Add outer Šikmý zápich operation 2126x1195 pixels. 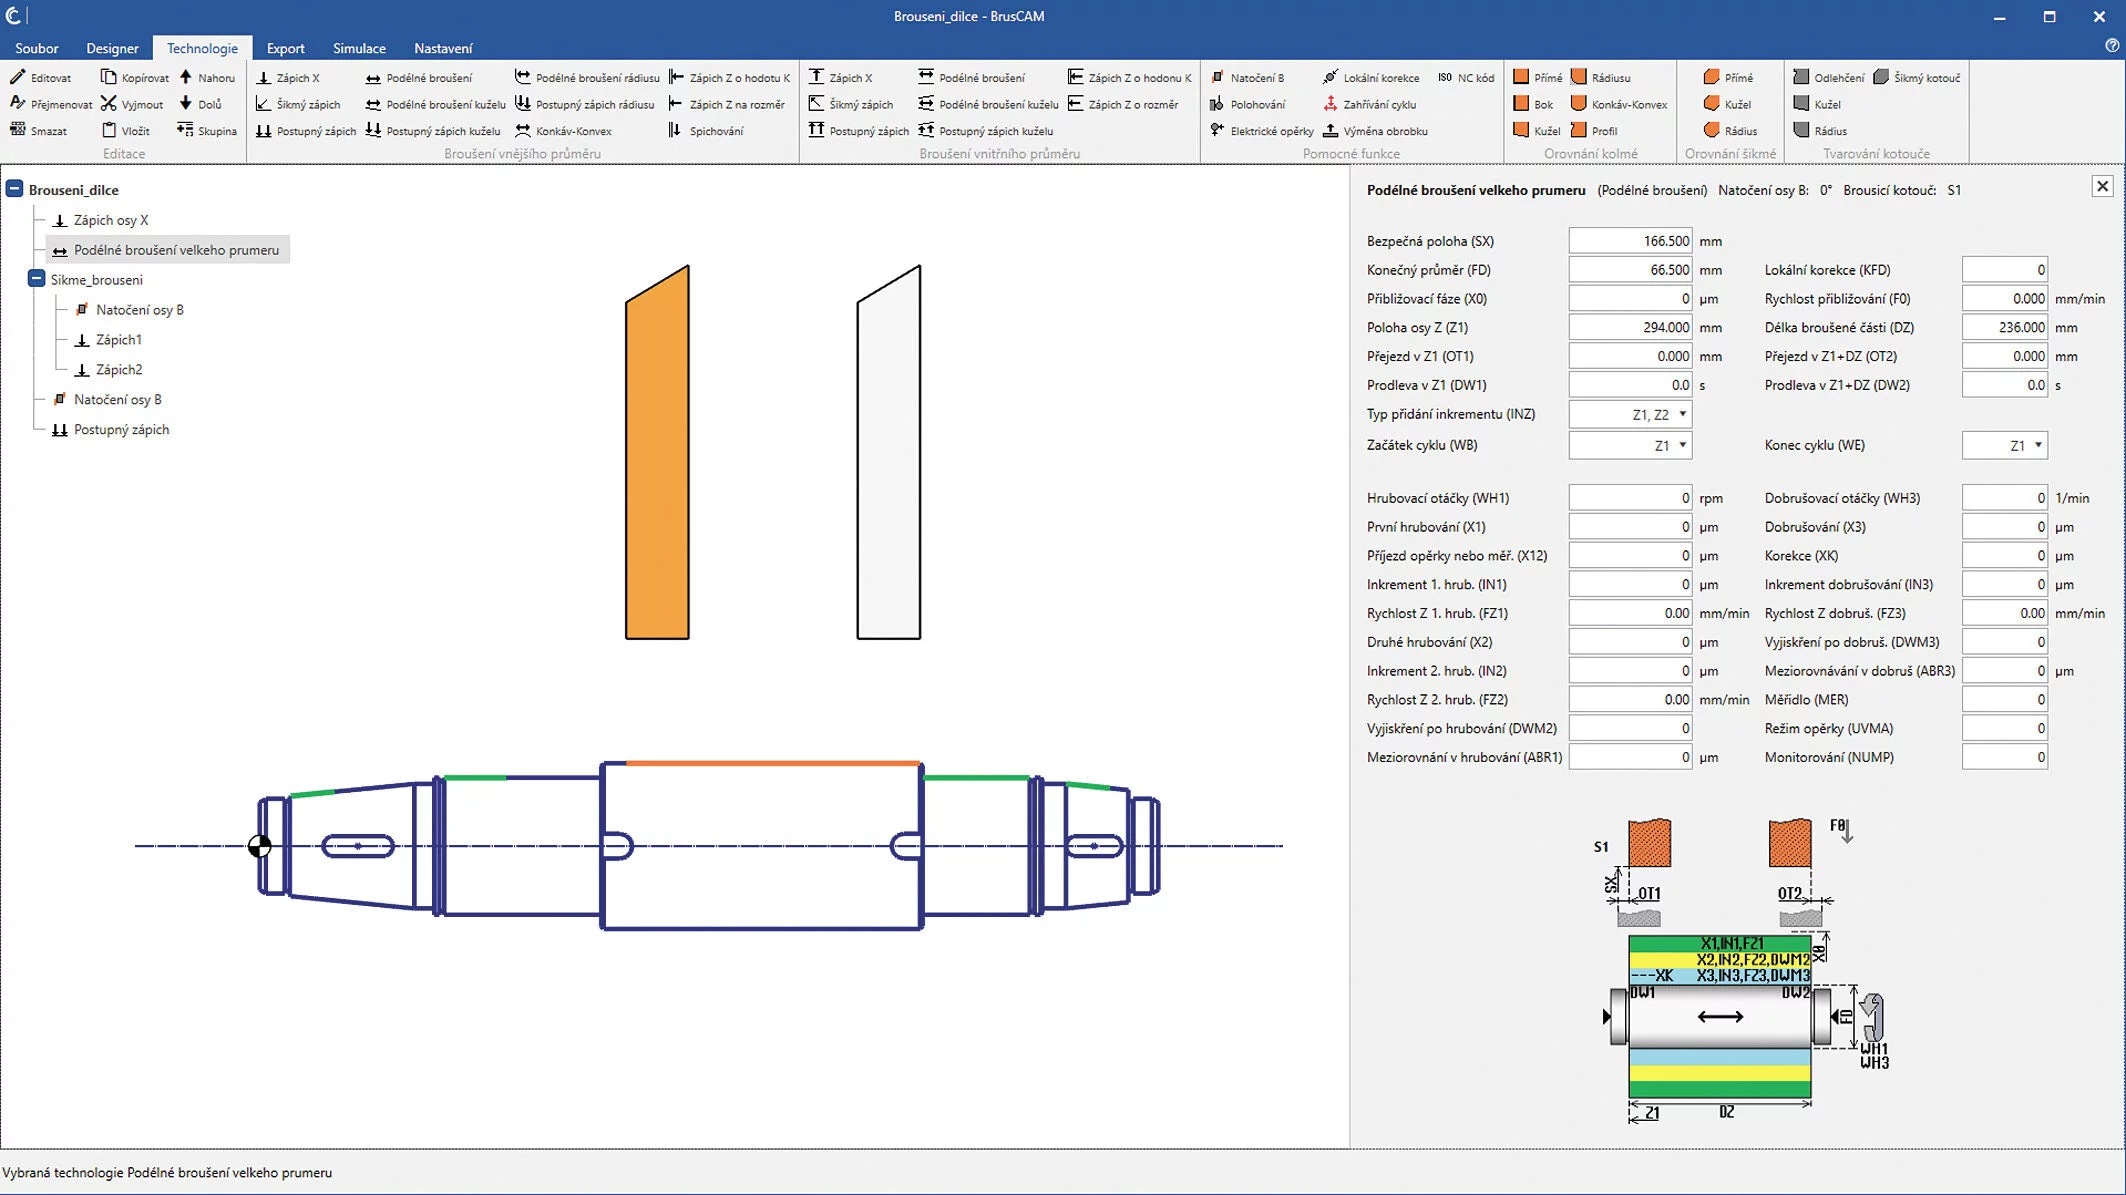(x=298, y=104)
